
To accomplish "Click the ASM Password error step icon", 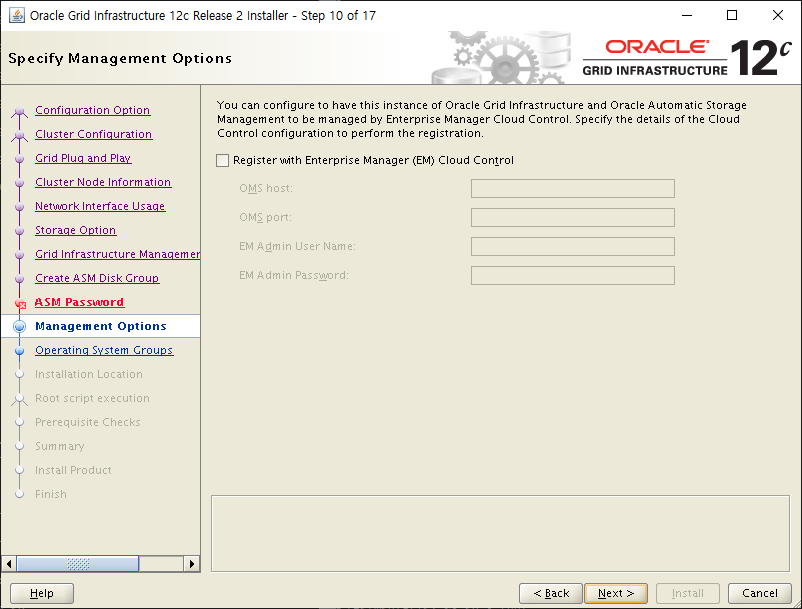I will pos(20,304).
